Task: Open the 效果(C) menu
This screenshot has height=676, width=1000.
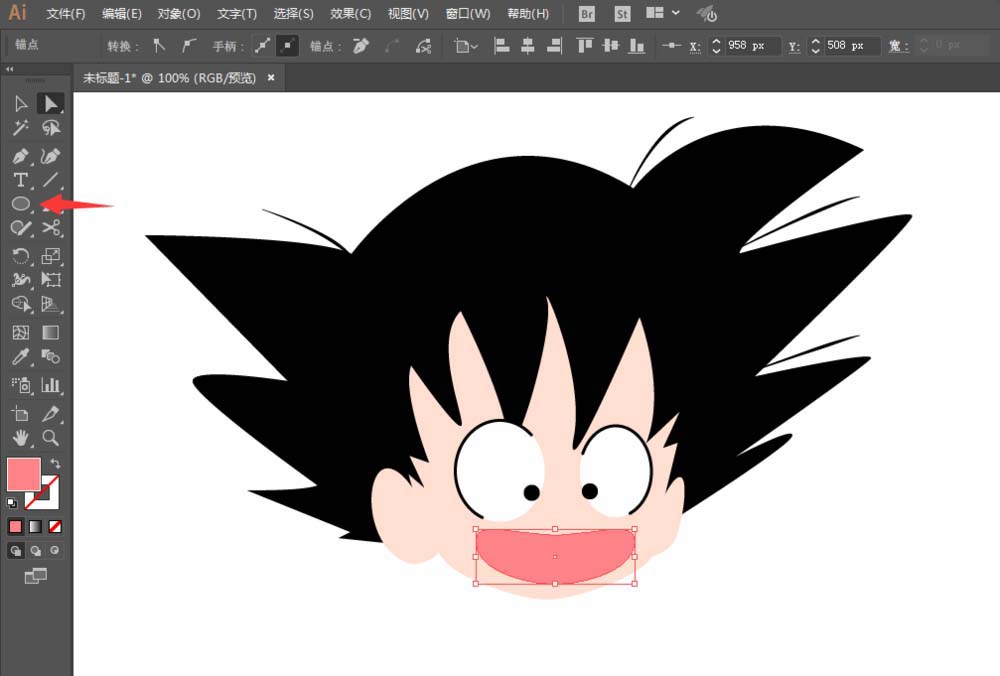Action: click(351, 13)
